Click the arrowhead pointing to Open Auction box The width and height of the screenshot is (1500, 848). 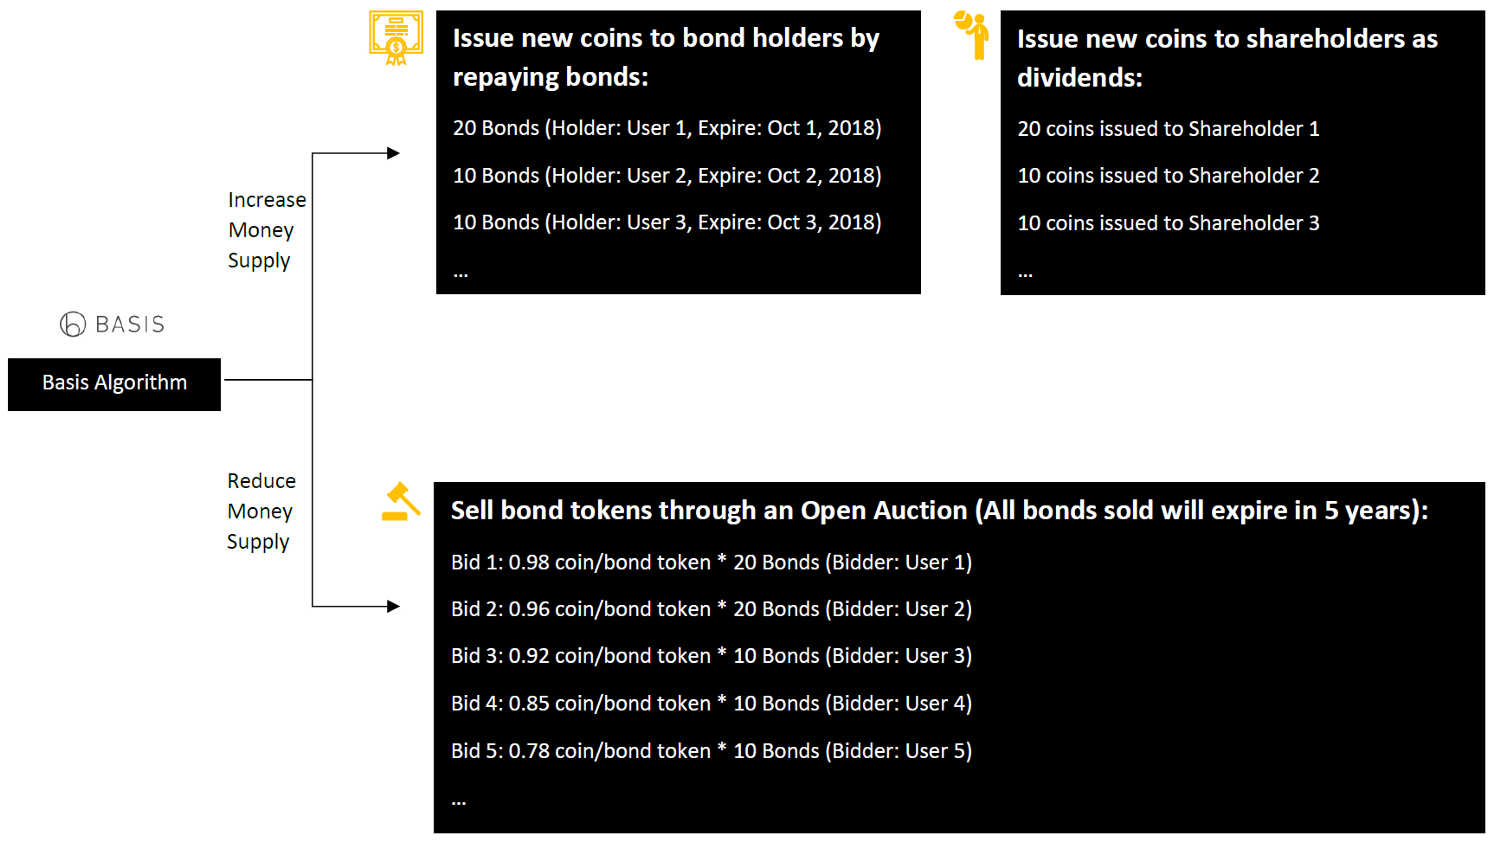pos(393,606)
